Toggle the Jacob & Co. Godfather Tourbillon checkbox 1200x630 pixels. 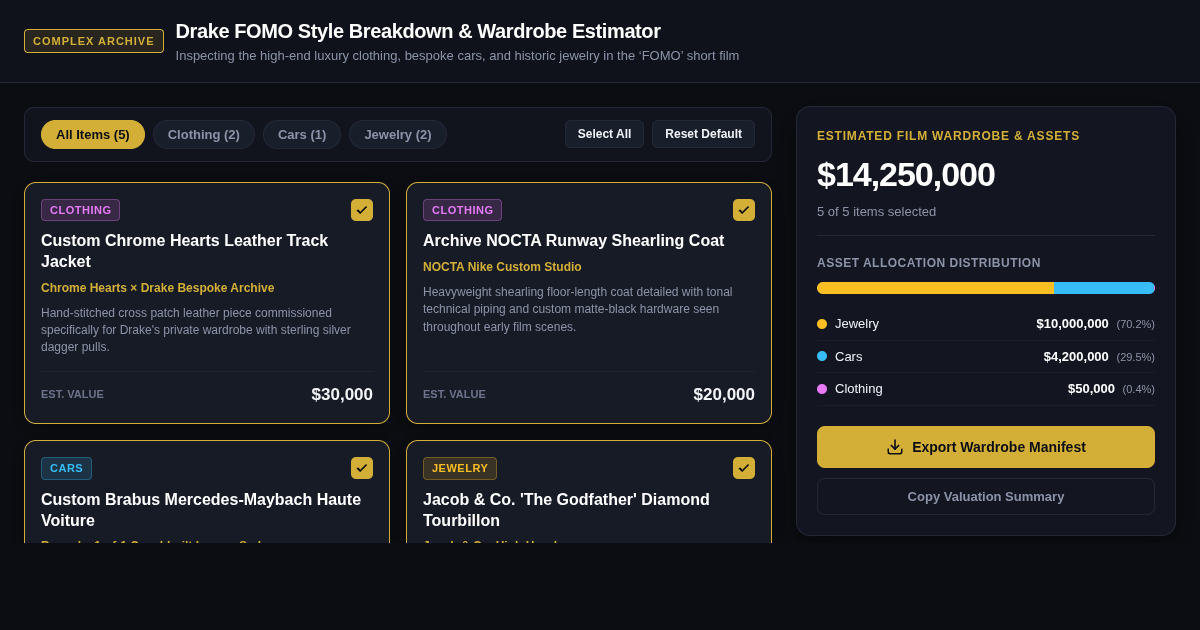744,468
